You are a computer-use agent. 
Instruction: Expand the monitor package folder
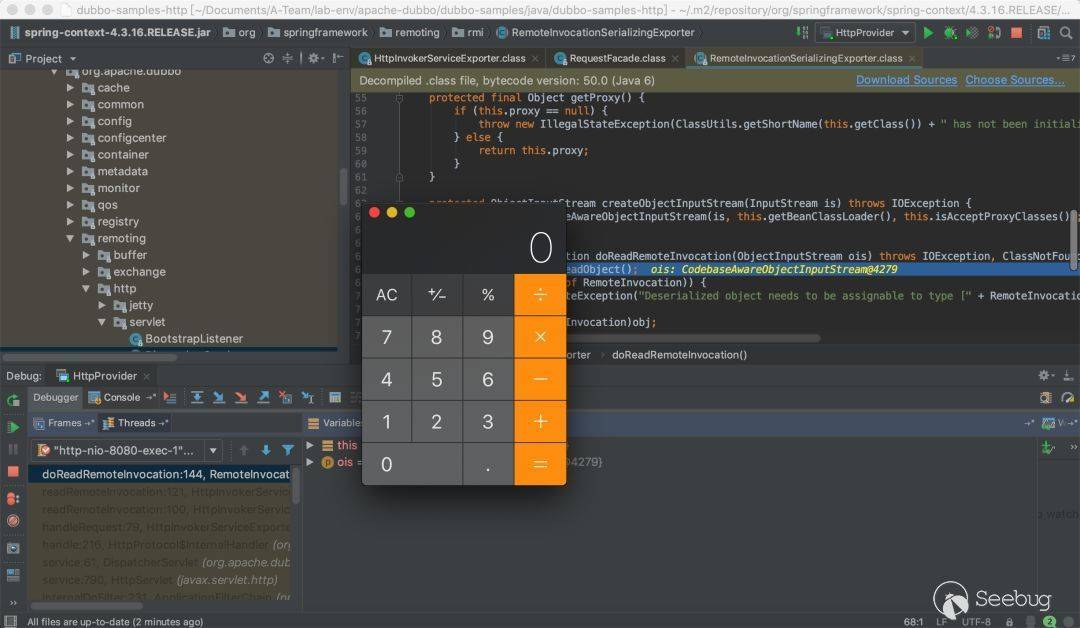[71, 188]
